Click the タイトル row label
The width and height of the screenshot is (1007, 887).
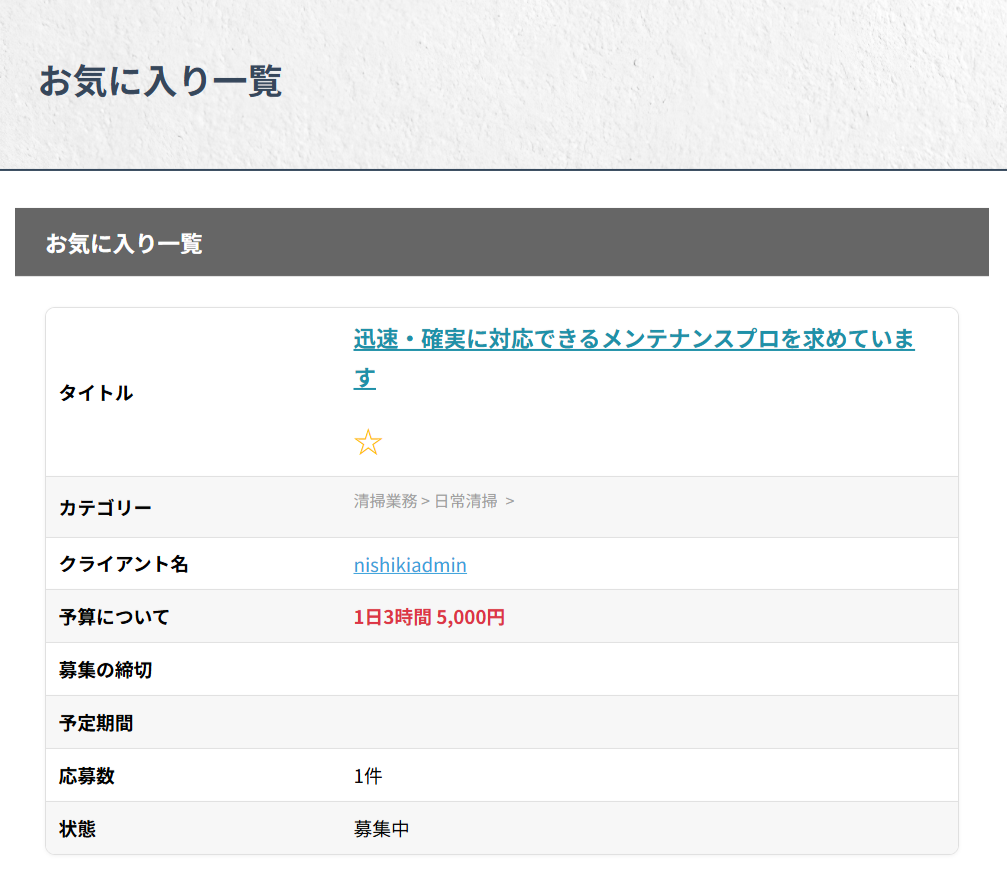click(x=96, y=393)
